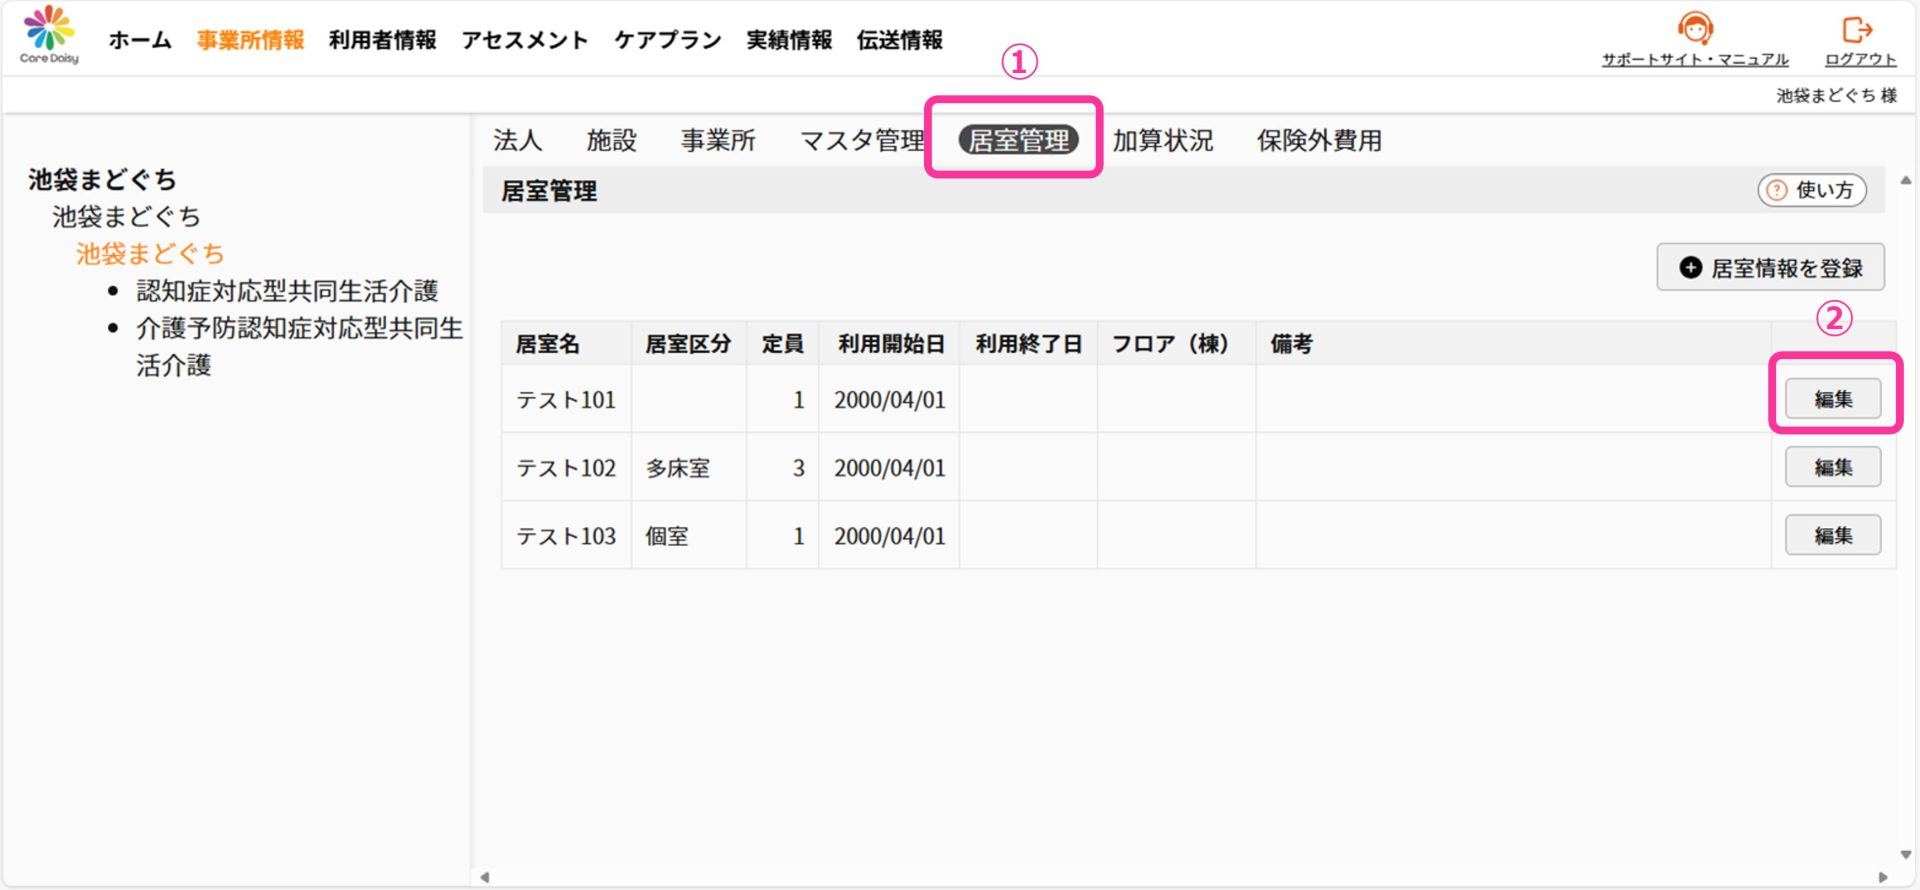Image resolution: width=1920 pixels, height=890 pixels.
Task: Switch to the 事業所 tab
Action: (718, 140)
